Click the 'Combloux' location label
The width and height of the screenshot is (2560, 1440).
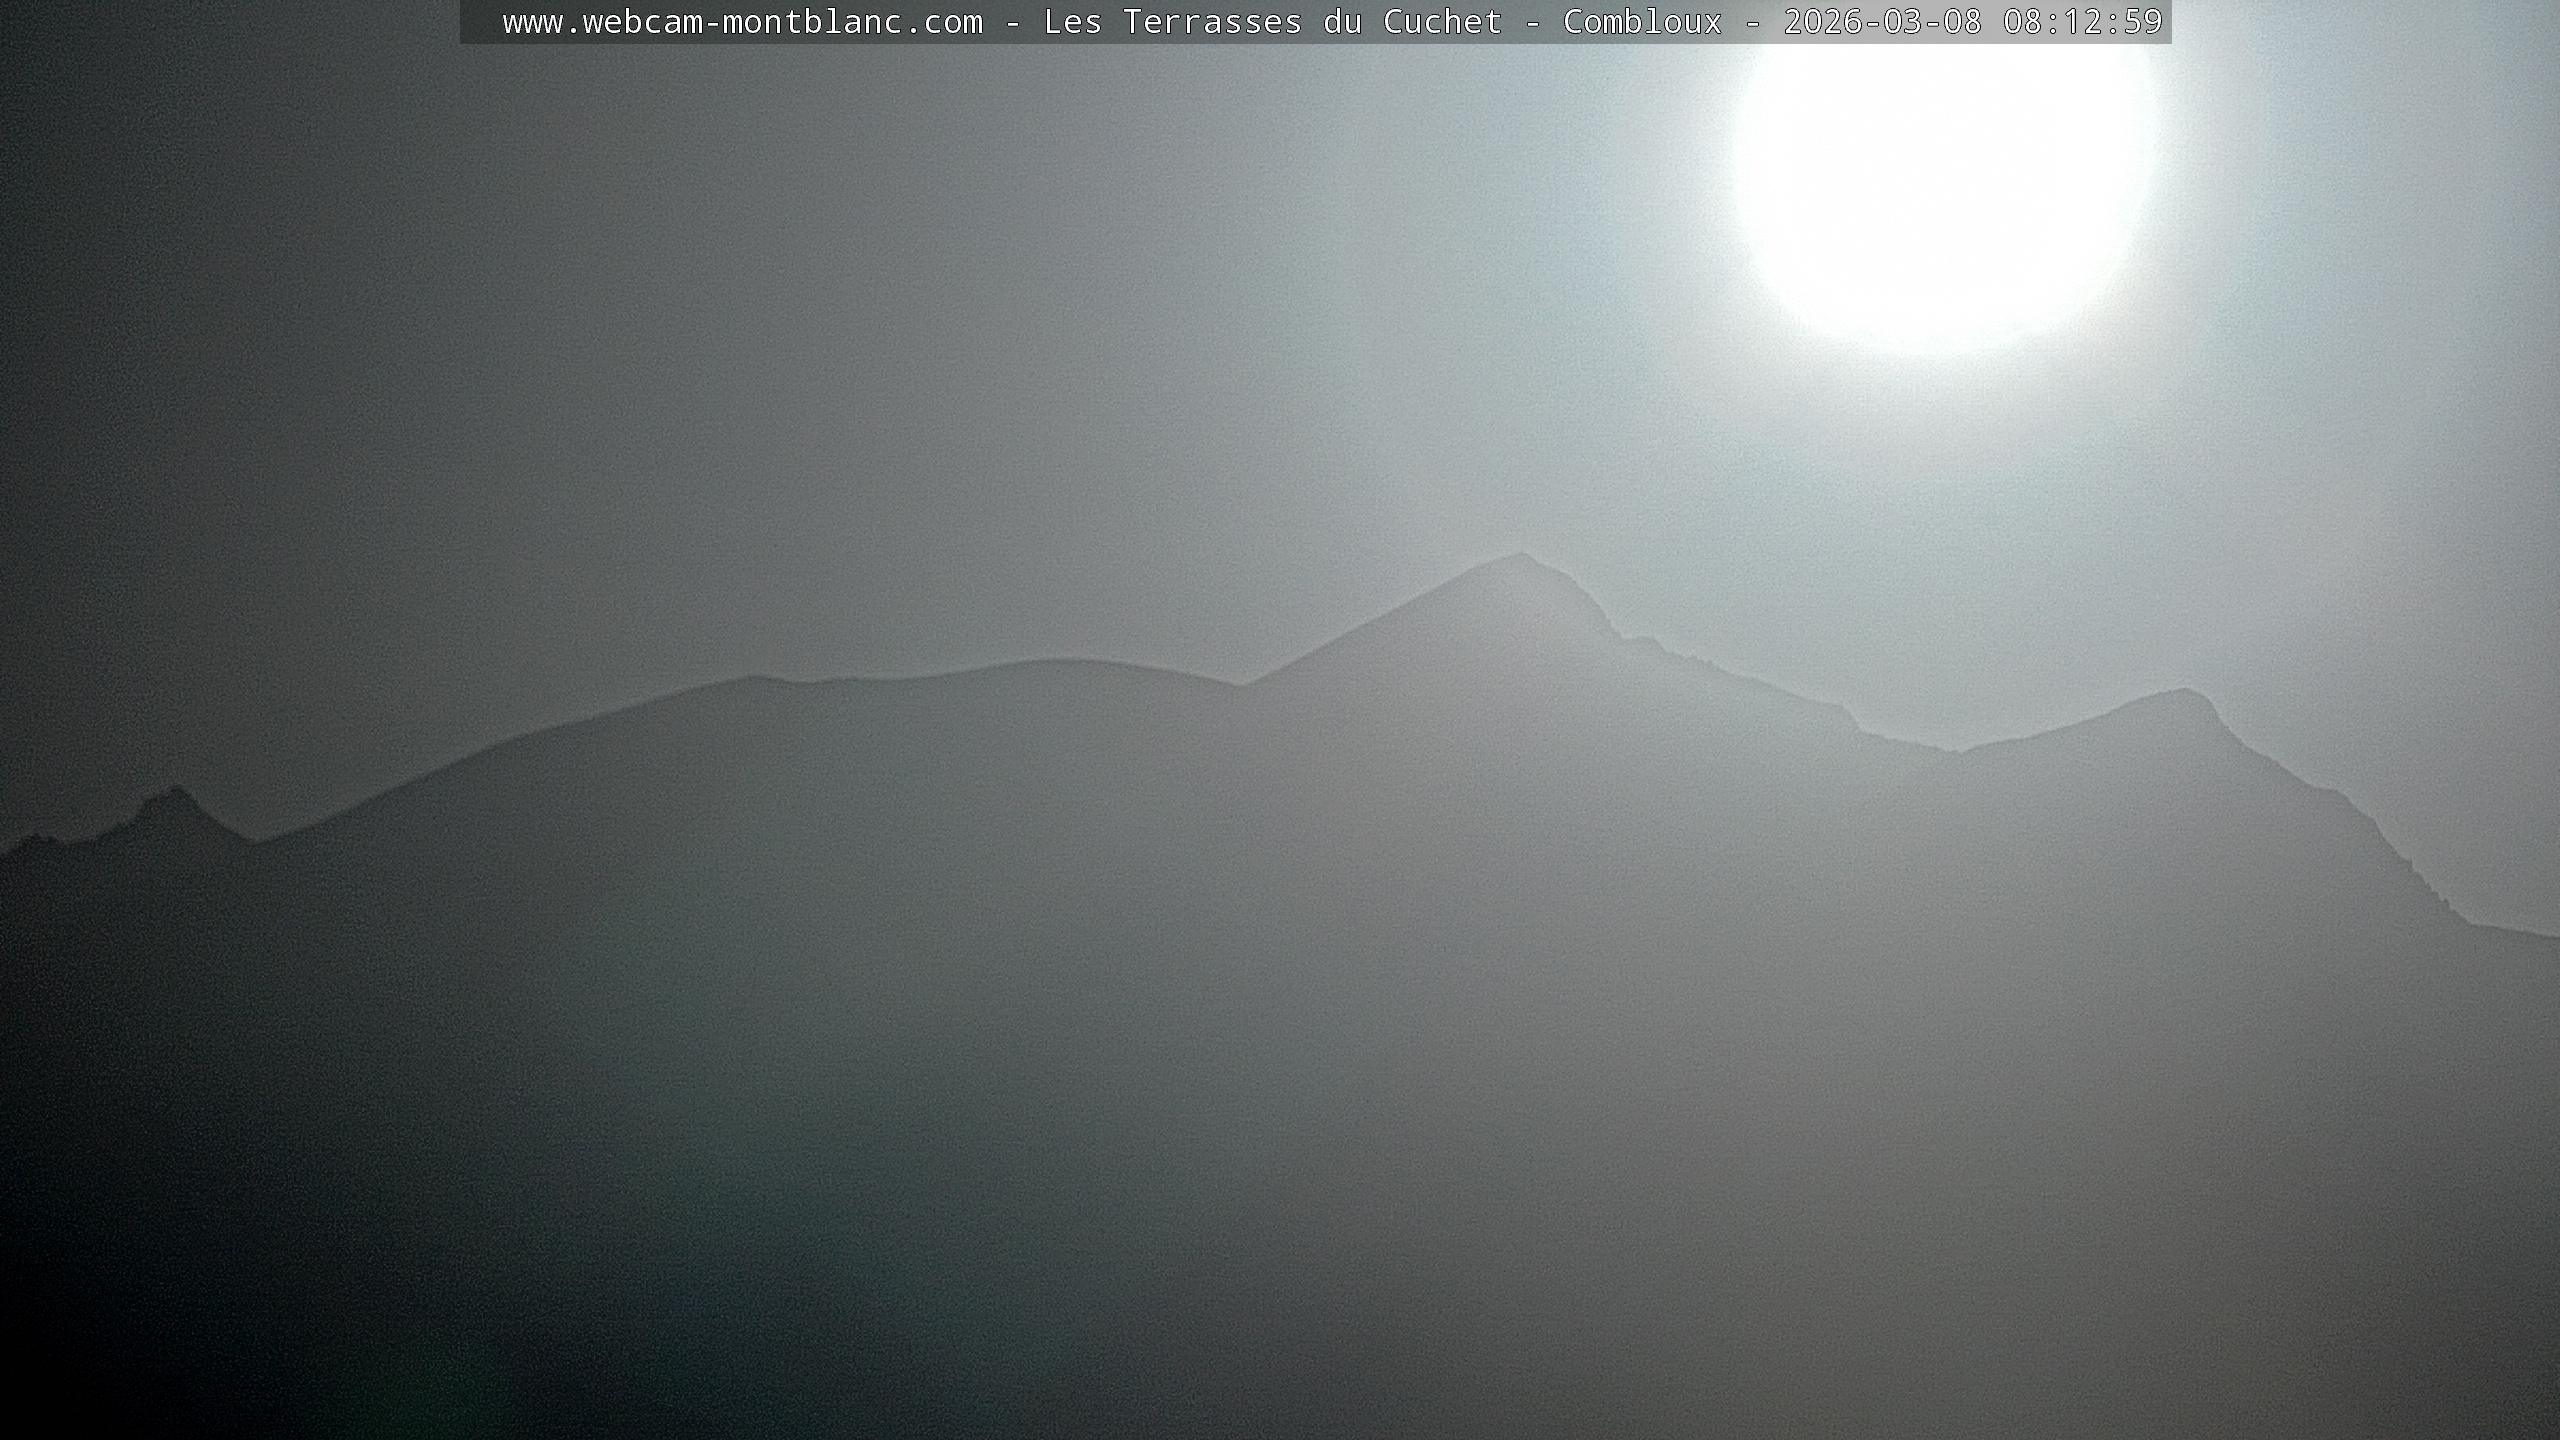point(1642,22)
